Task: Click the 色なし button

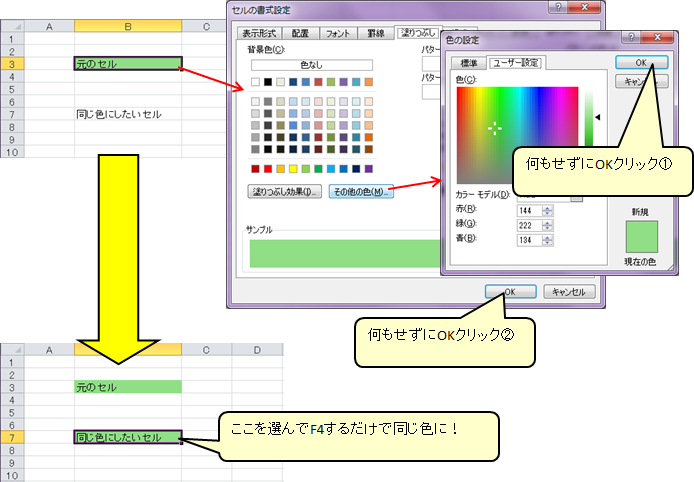Action: 312,65
